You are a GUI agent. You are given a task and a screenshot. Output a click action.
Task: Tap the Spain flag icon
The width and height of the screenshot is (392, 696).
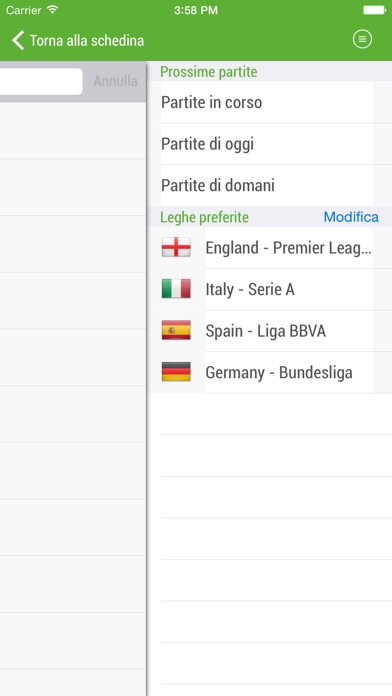pos(176,330)
